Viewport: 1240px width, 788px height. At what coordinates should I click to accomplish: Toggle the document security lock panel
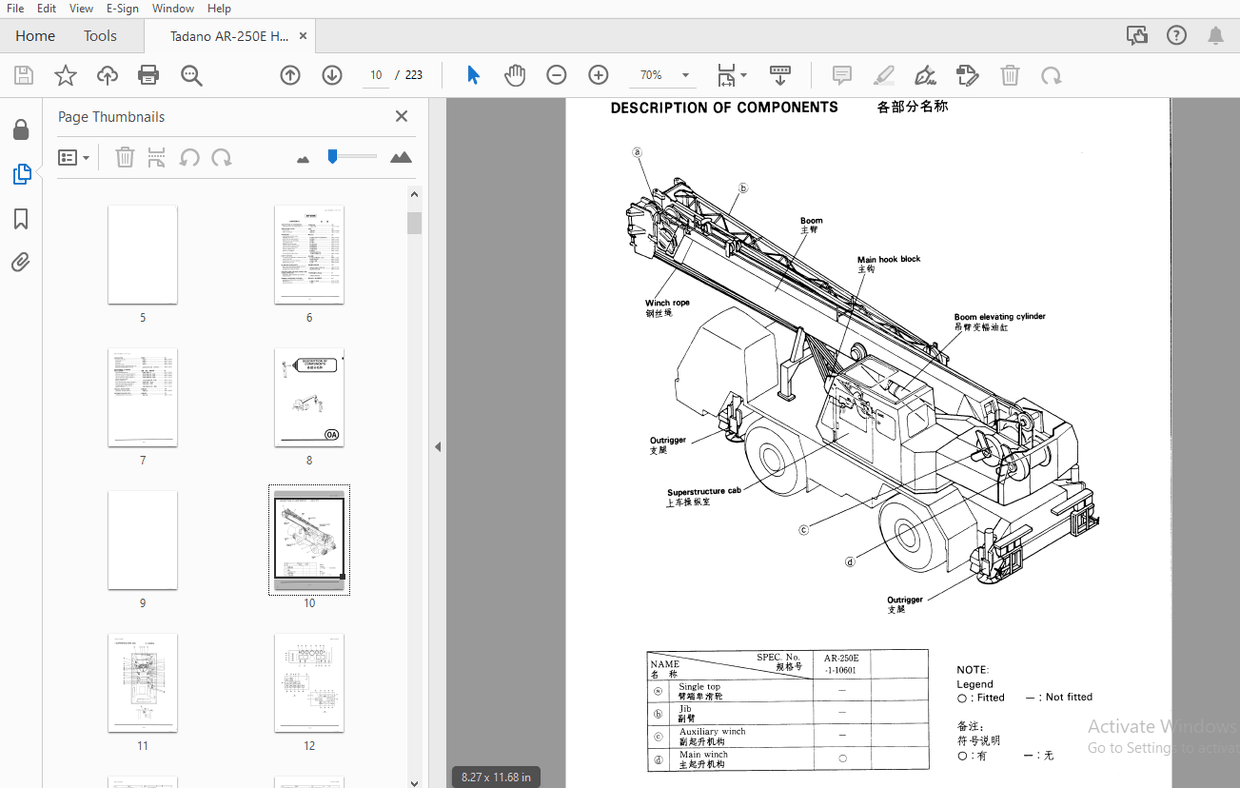(22, 129)
